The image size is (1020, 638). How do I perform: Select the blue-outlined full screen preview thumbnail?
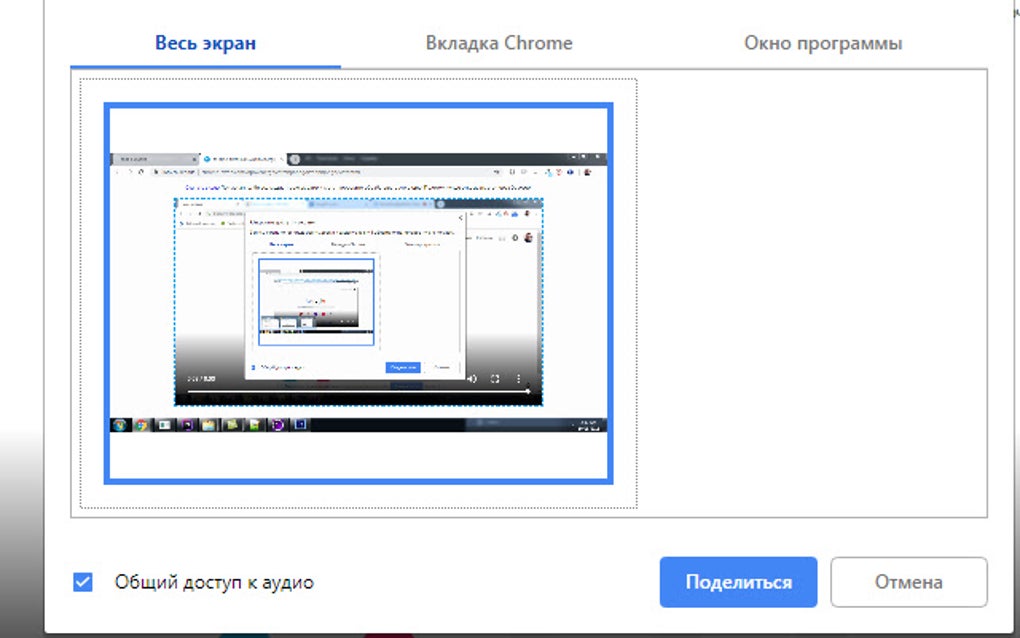pos(358,293)
